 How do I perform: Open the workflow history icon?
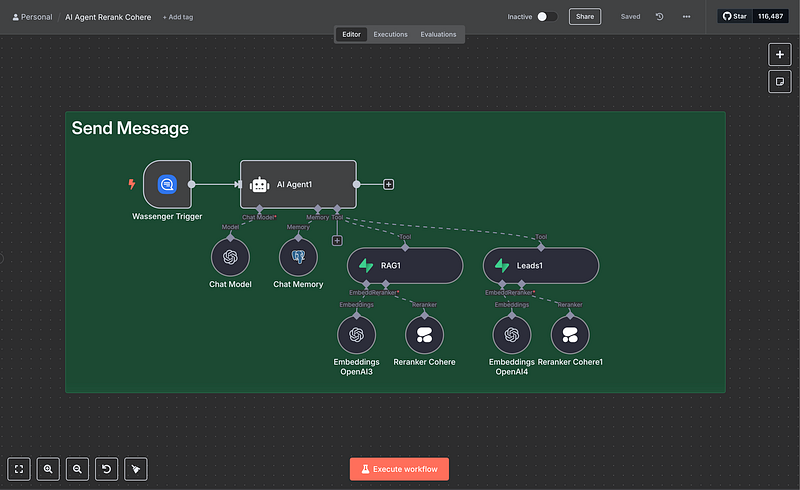pos(659,17)
